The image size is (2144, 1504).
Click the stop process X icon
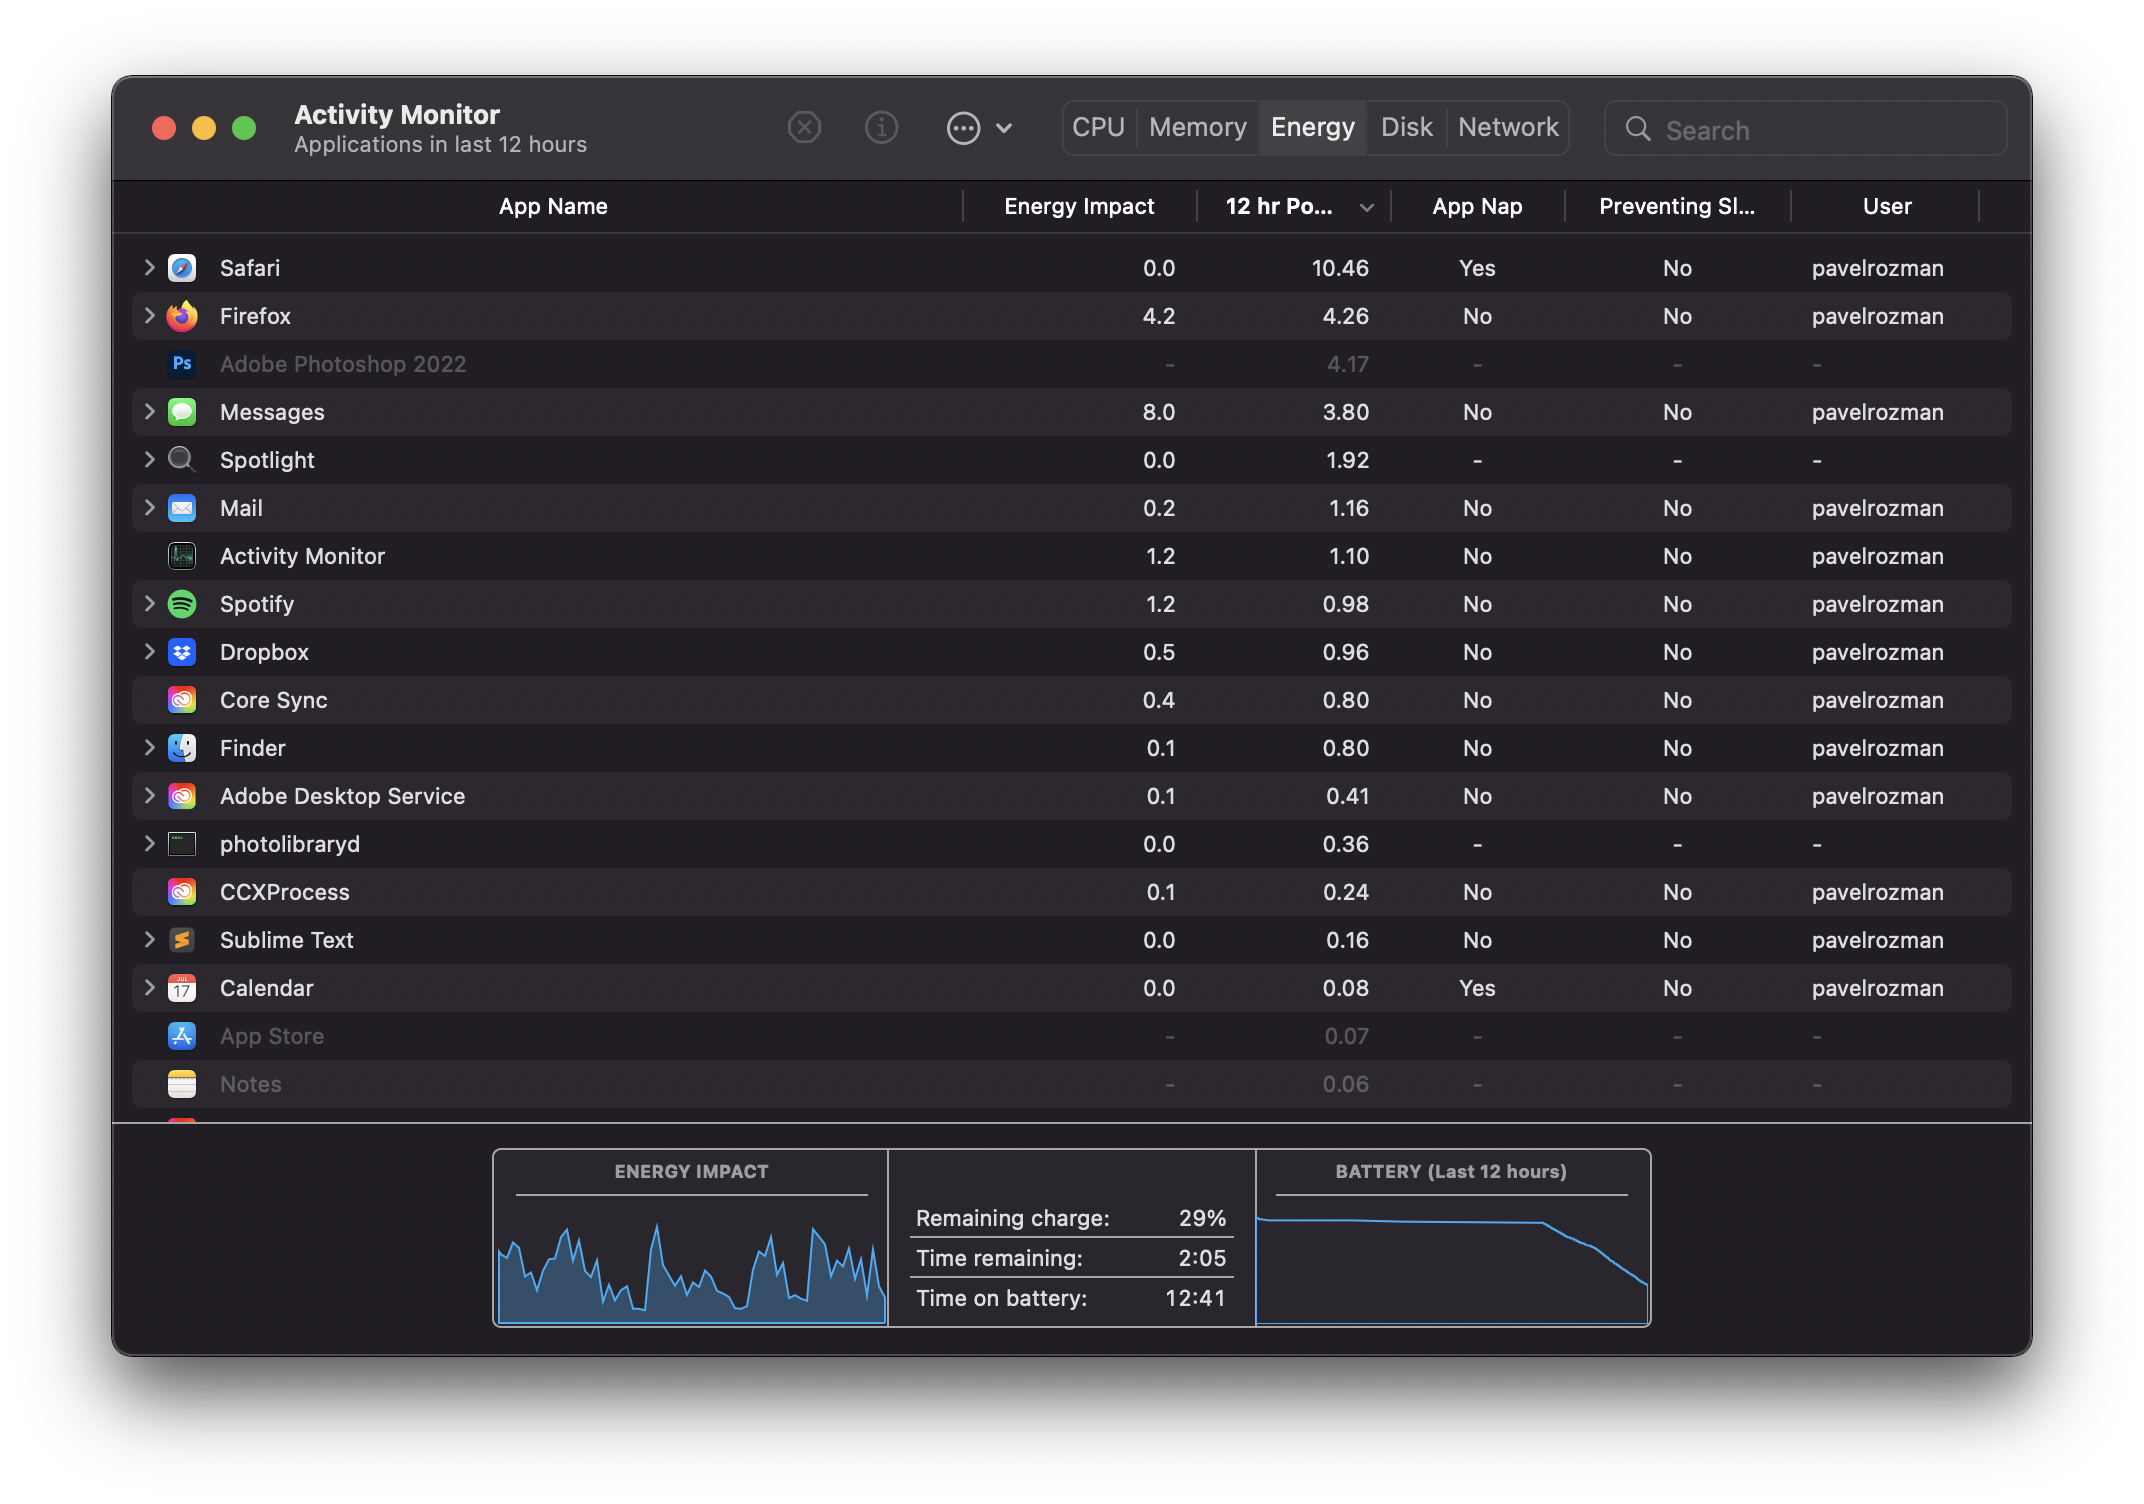tap(804, 128)
